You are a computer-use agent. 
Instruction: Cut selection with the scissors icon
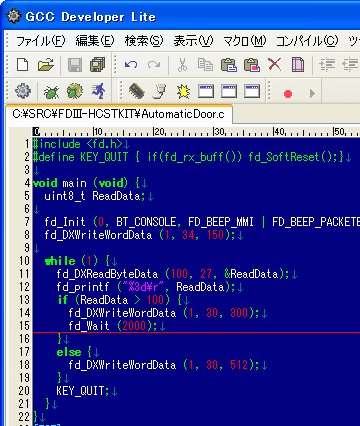(x=182, y=64)
